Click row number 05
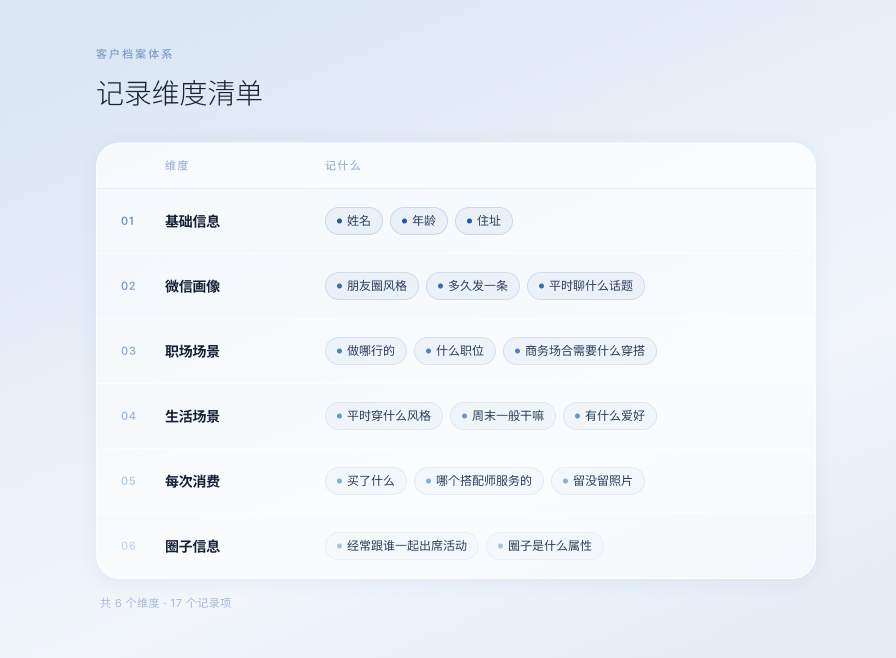The image size is (896, 658). click(x=128, y=482)
